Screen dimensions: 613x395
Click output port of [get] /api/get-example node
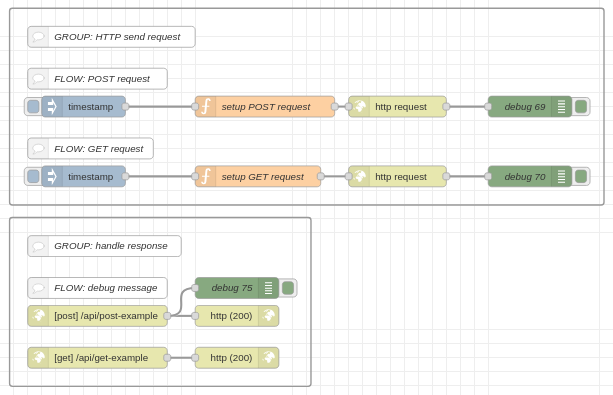click(x=167, y=358)
